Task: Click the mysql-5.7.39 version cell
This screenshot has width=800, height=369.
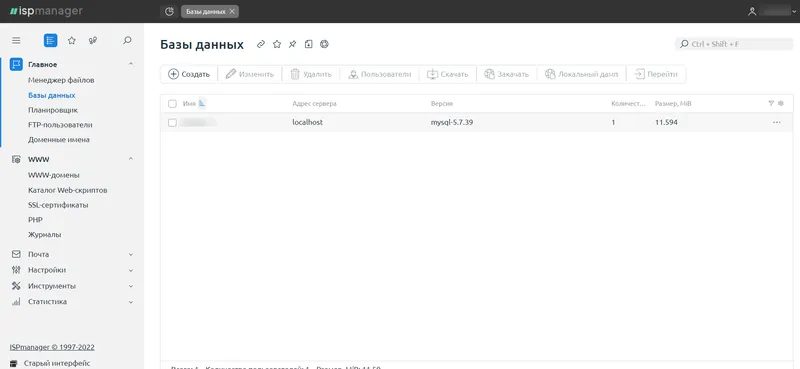Action: tap(452, 122)
